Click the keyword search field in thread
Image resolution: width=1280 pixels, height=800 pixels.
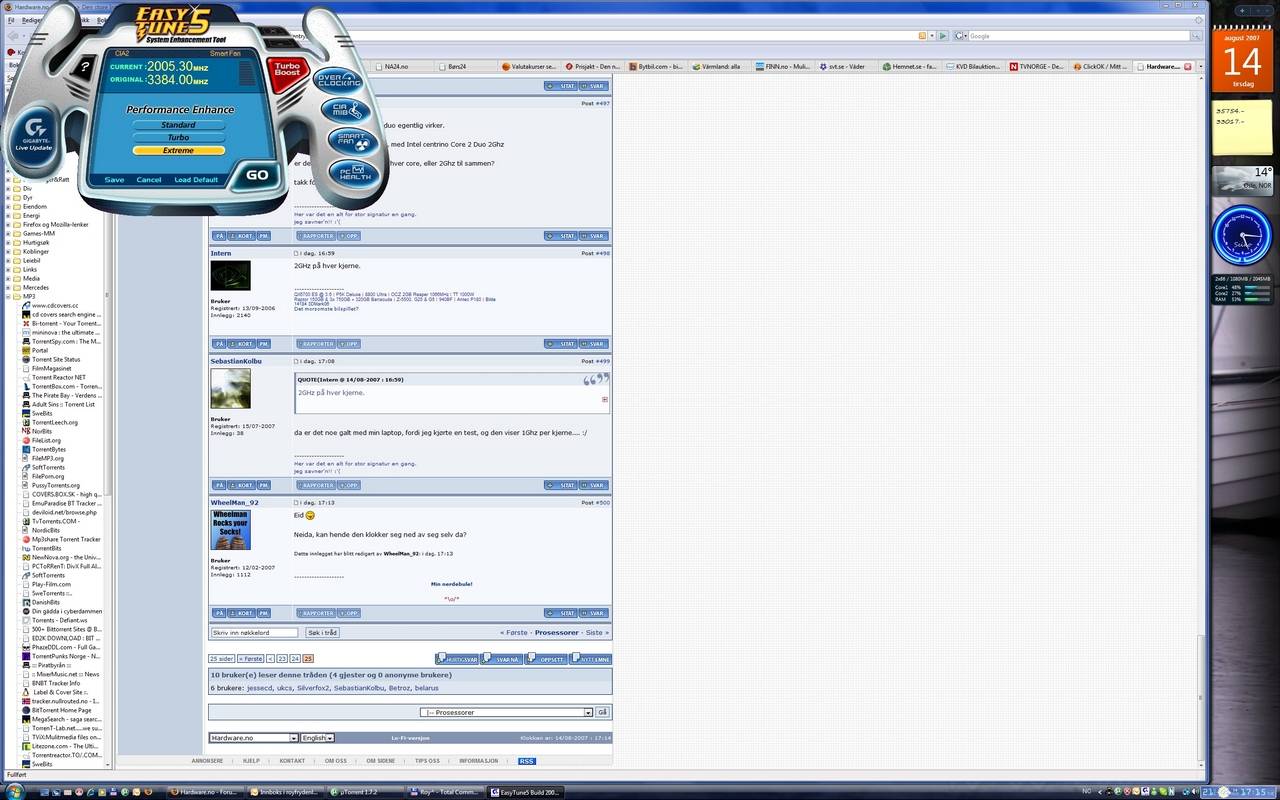pyautogui.click(x=254, y=632)
